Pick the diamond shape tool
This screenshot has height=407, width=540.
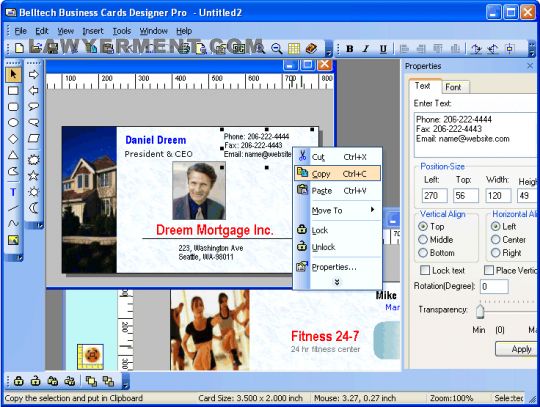coord(13,139)
